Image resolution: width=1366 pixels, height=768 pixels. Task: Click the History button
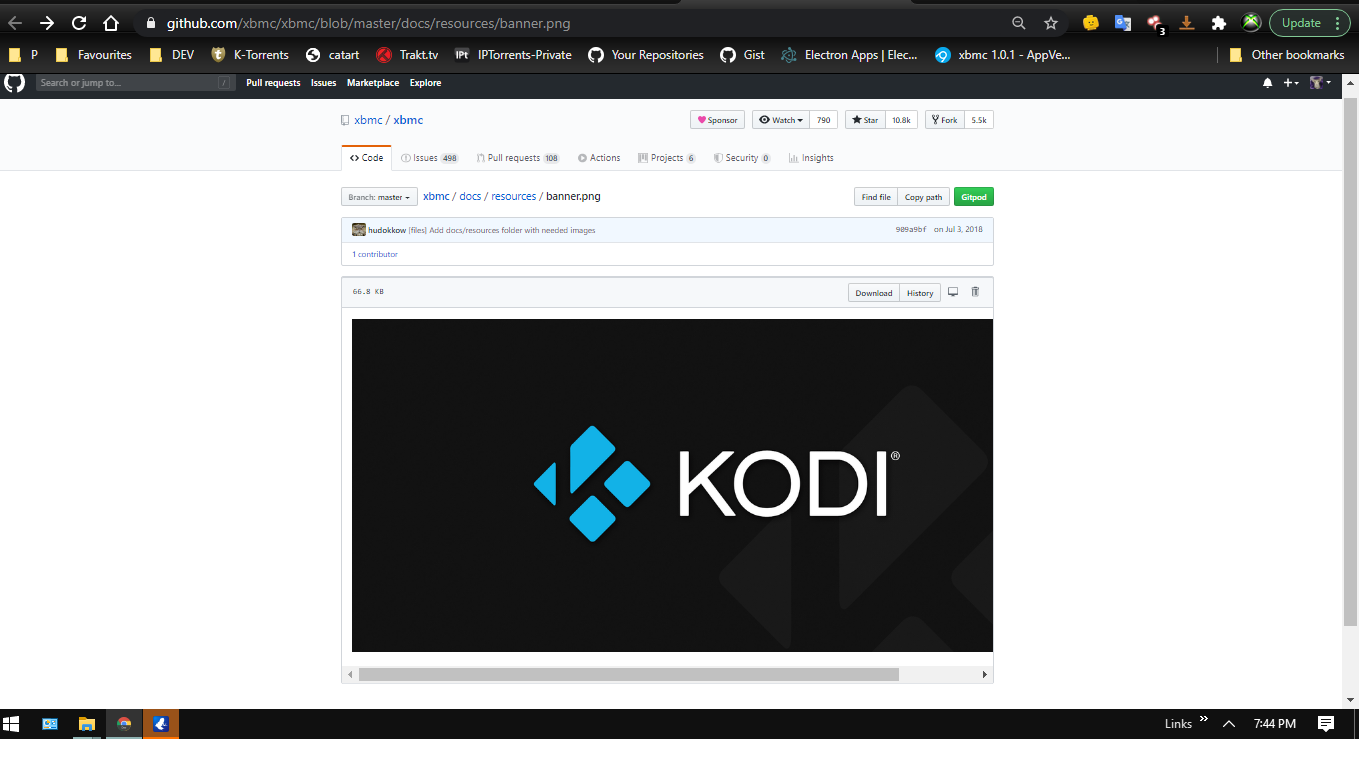tap(920, 293)
